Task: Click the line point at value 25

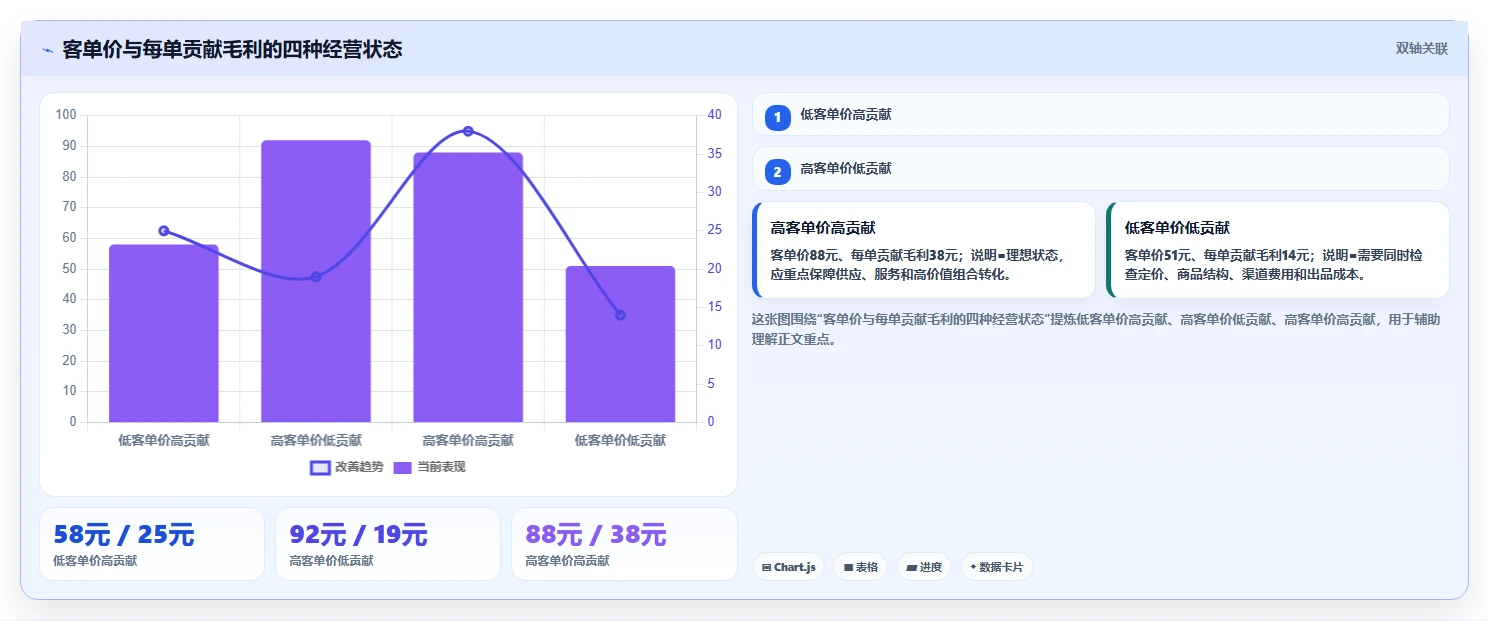Action: pos(164,231)
